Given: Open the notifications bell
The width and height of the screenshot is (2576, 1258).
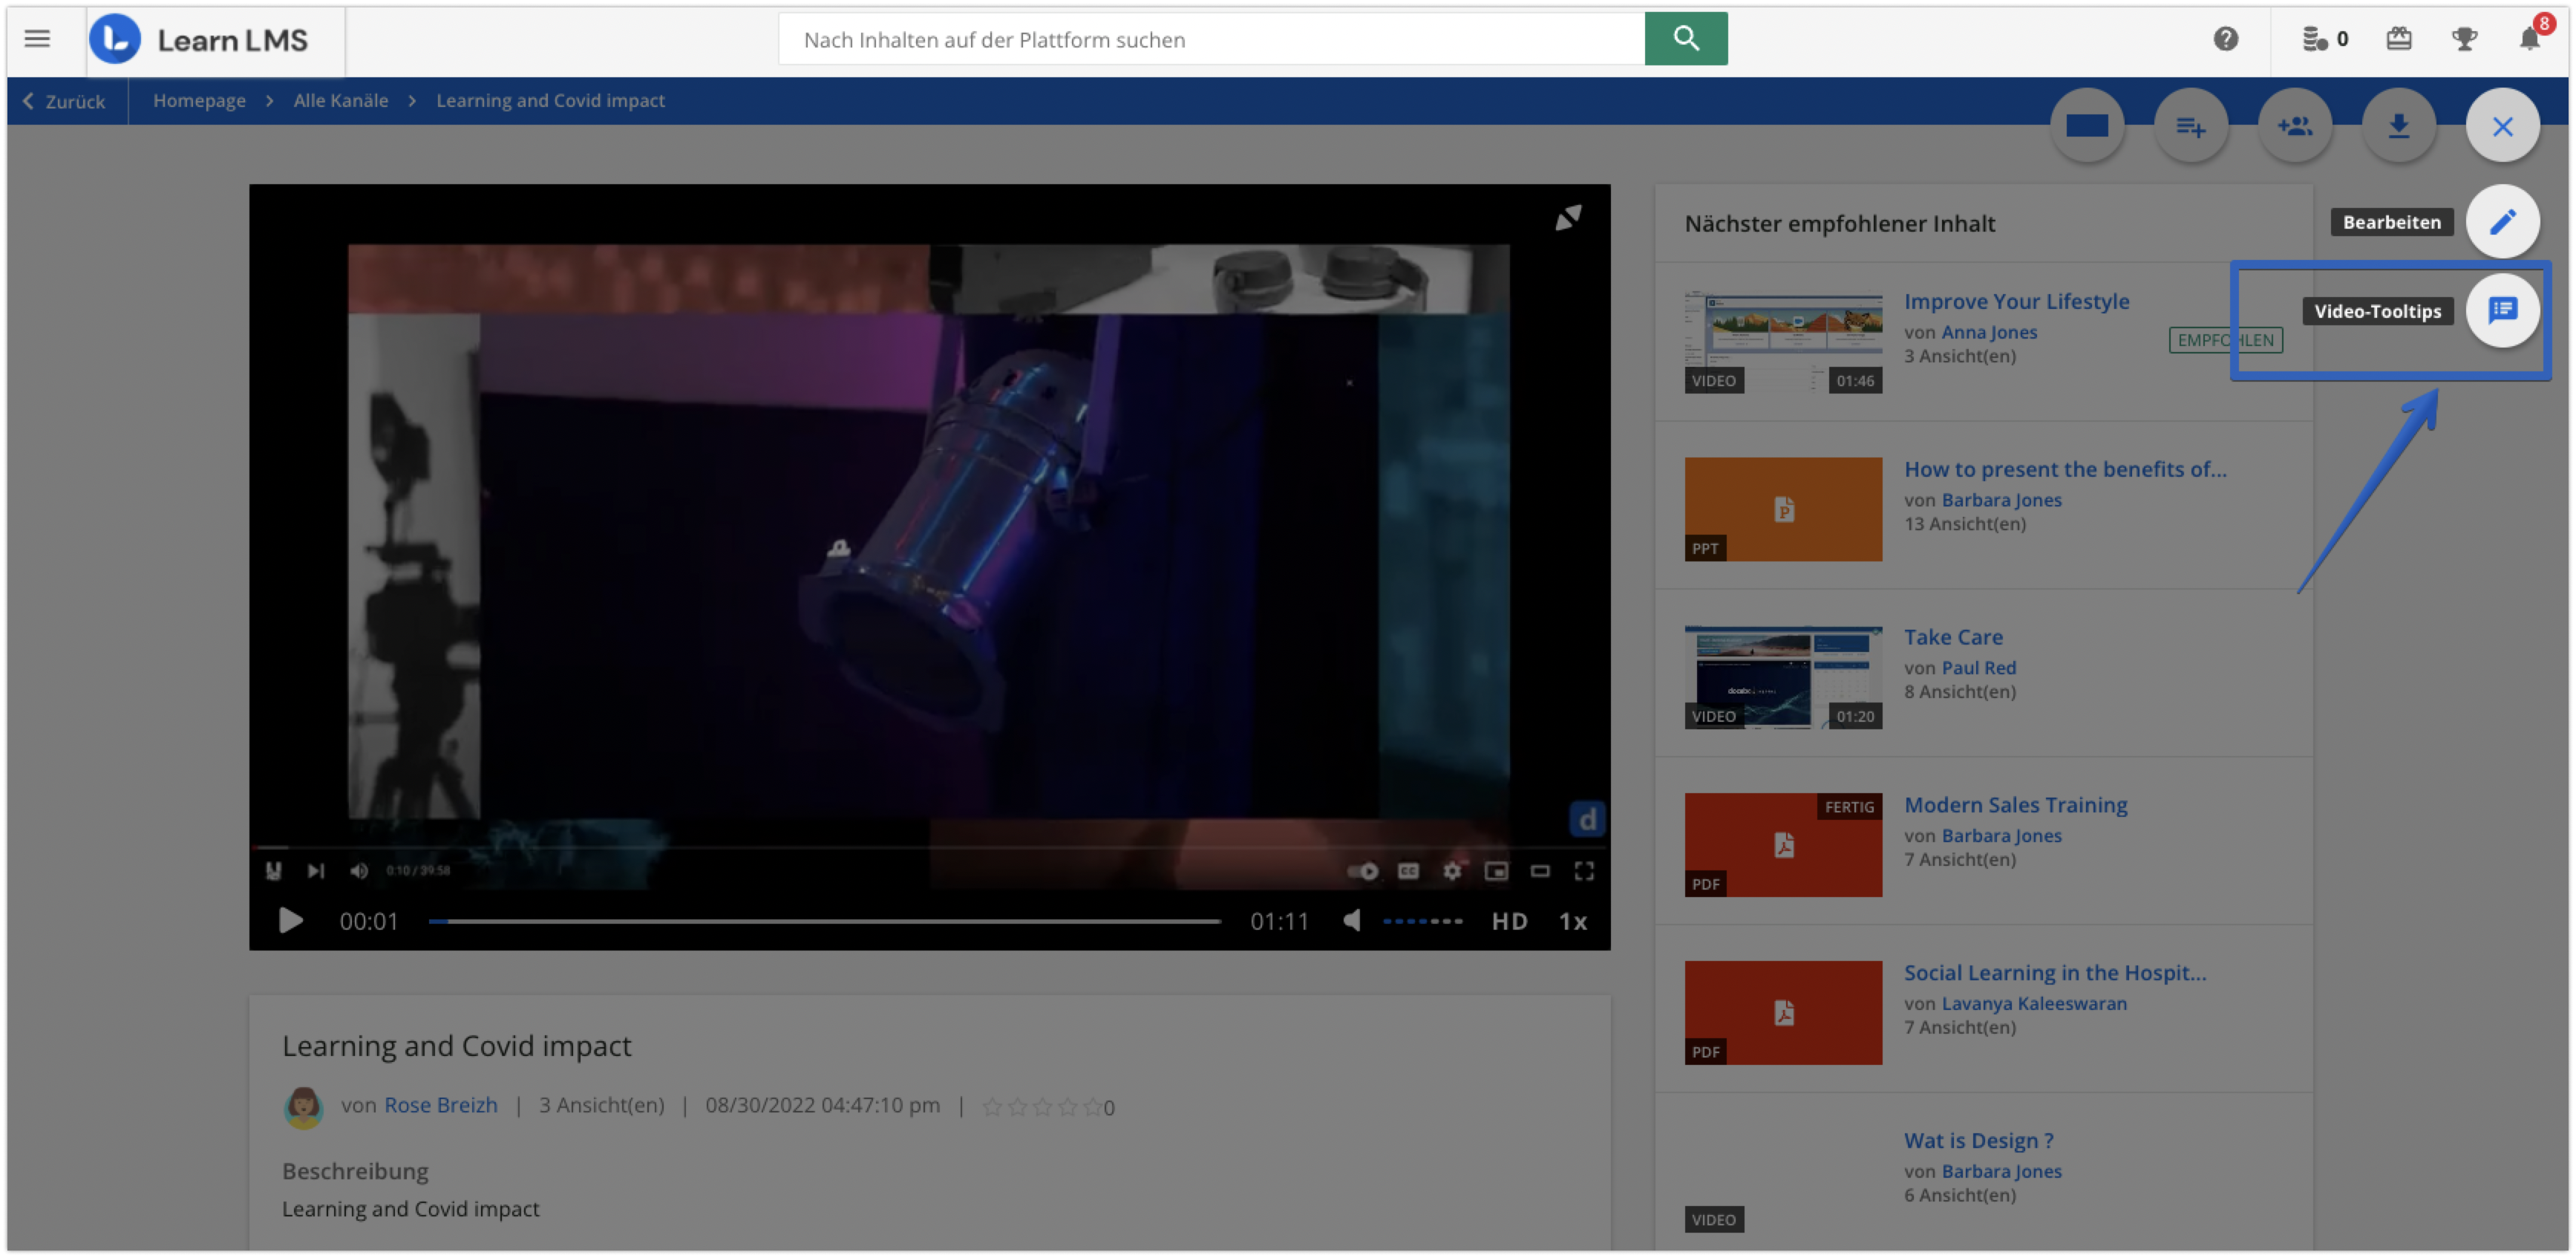Looking at the screenshot, I should pos(2529,39).
